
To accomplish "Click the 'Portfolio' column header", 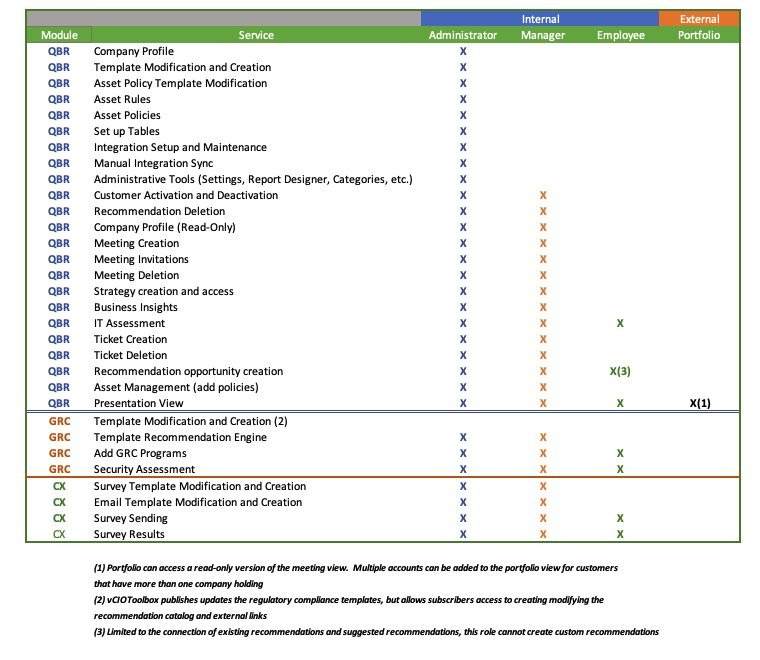I will 698,35.
